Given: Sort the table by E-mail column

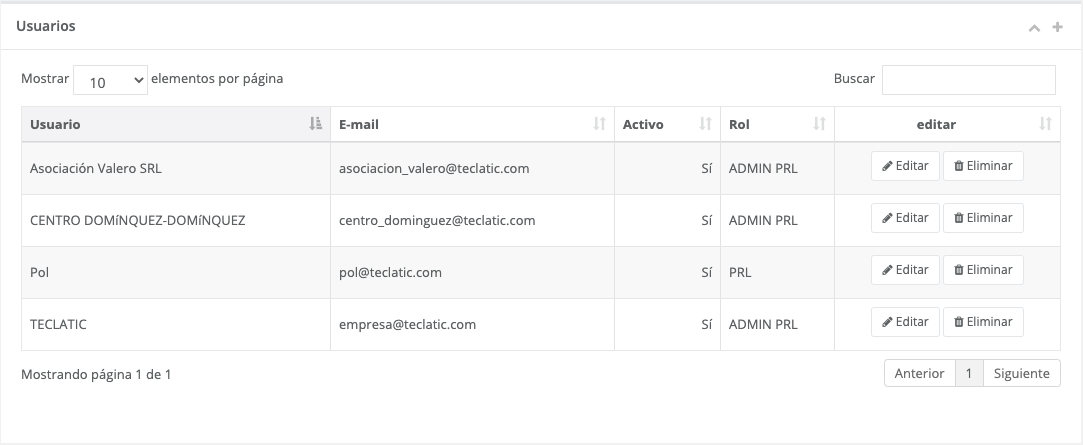Looking at the screenshot, I should 599,125.
